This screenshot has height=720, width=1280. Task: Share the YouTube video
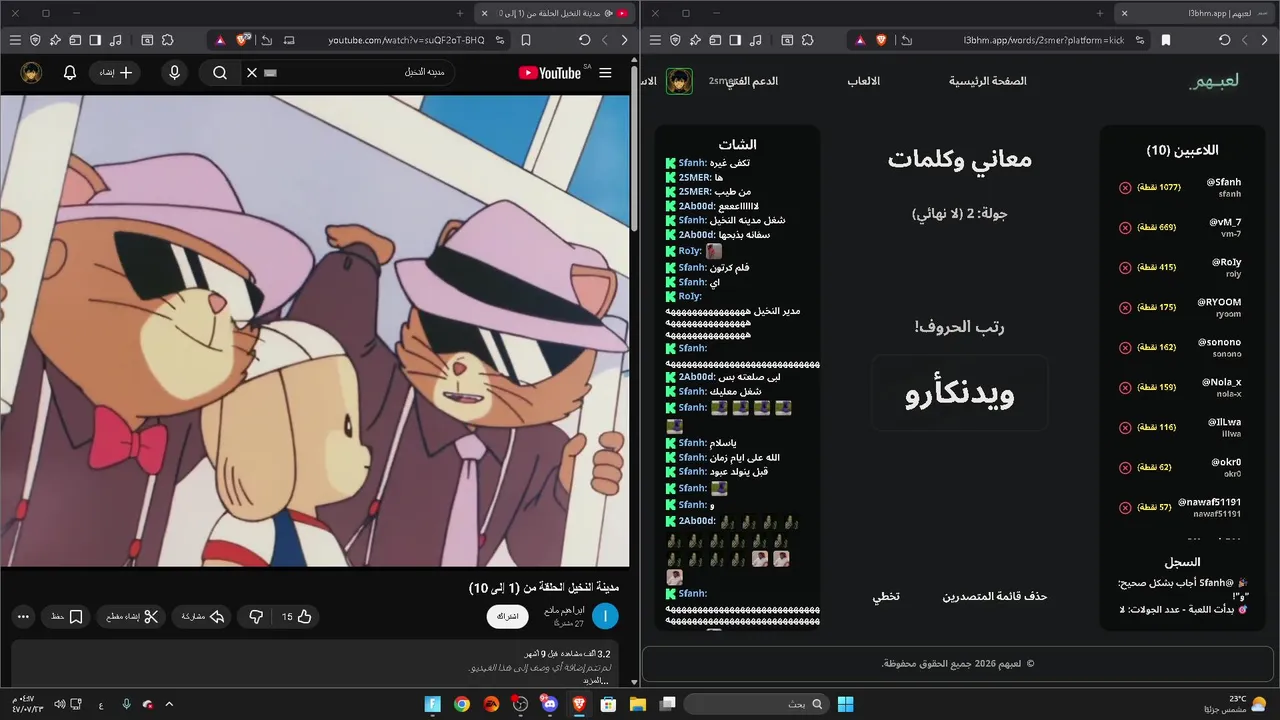coord(202,617)
